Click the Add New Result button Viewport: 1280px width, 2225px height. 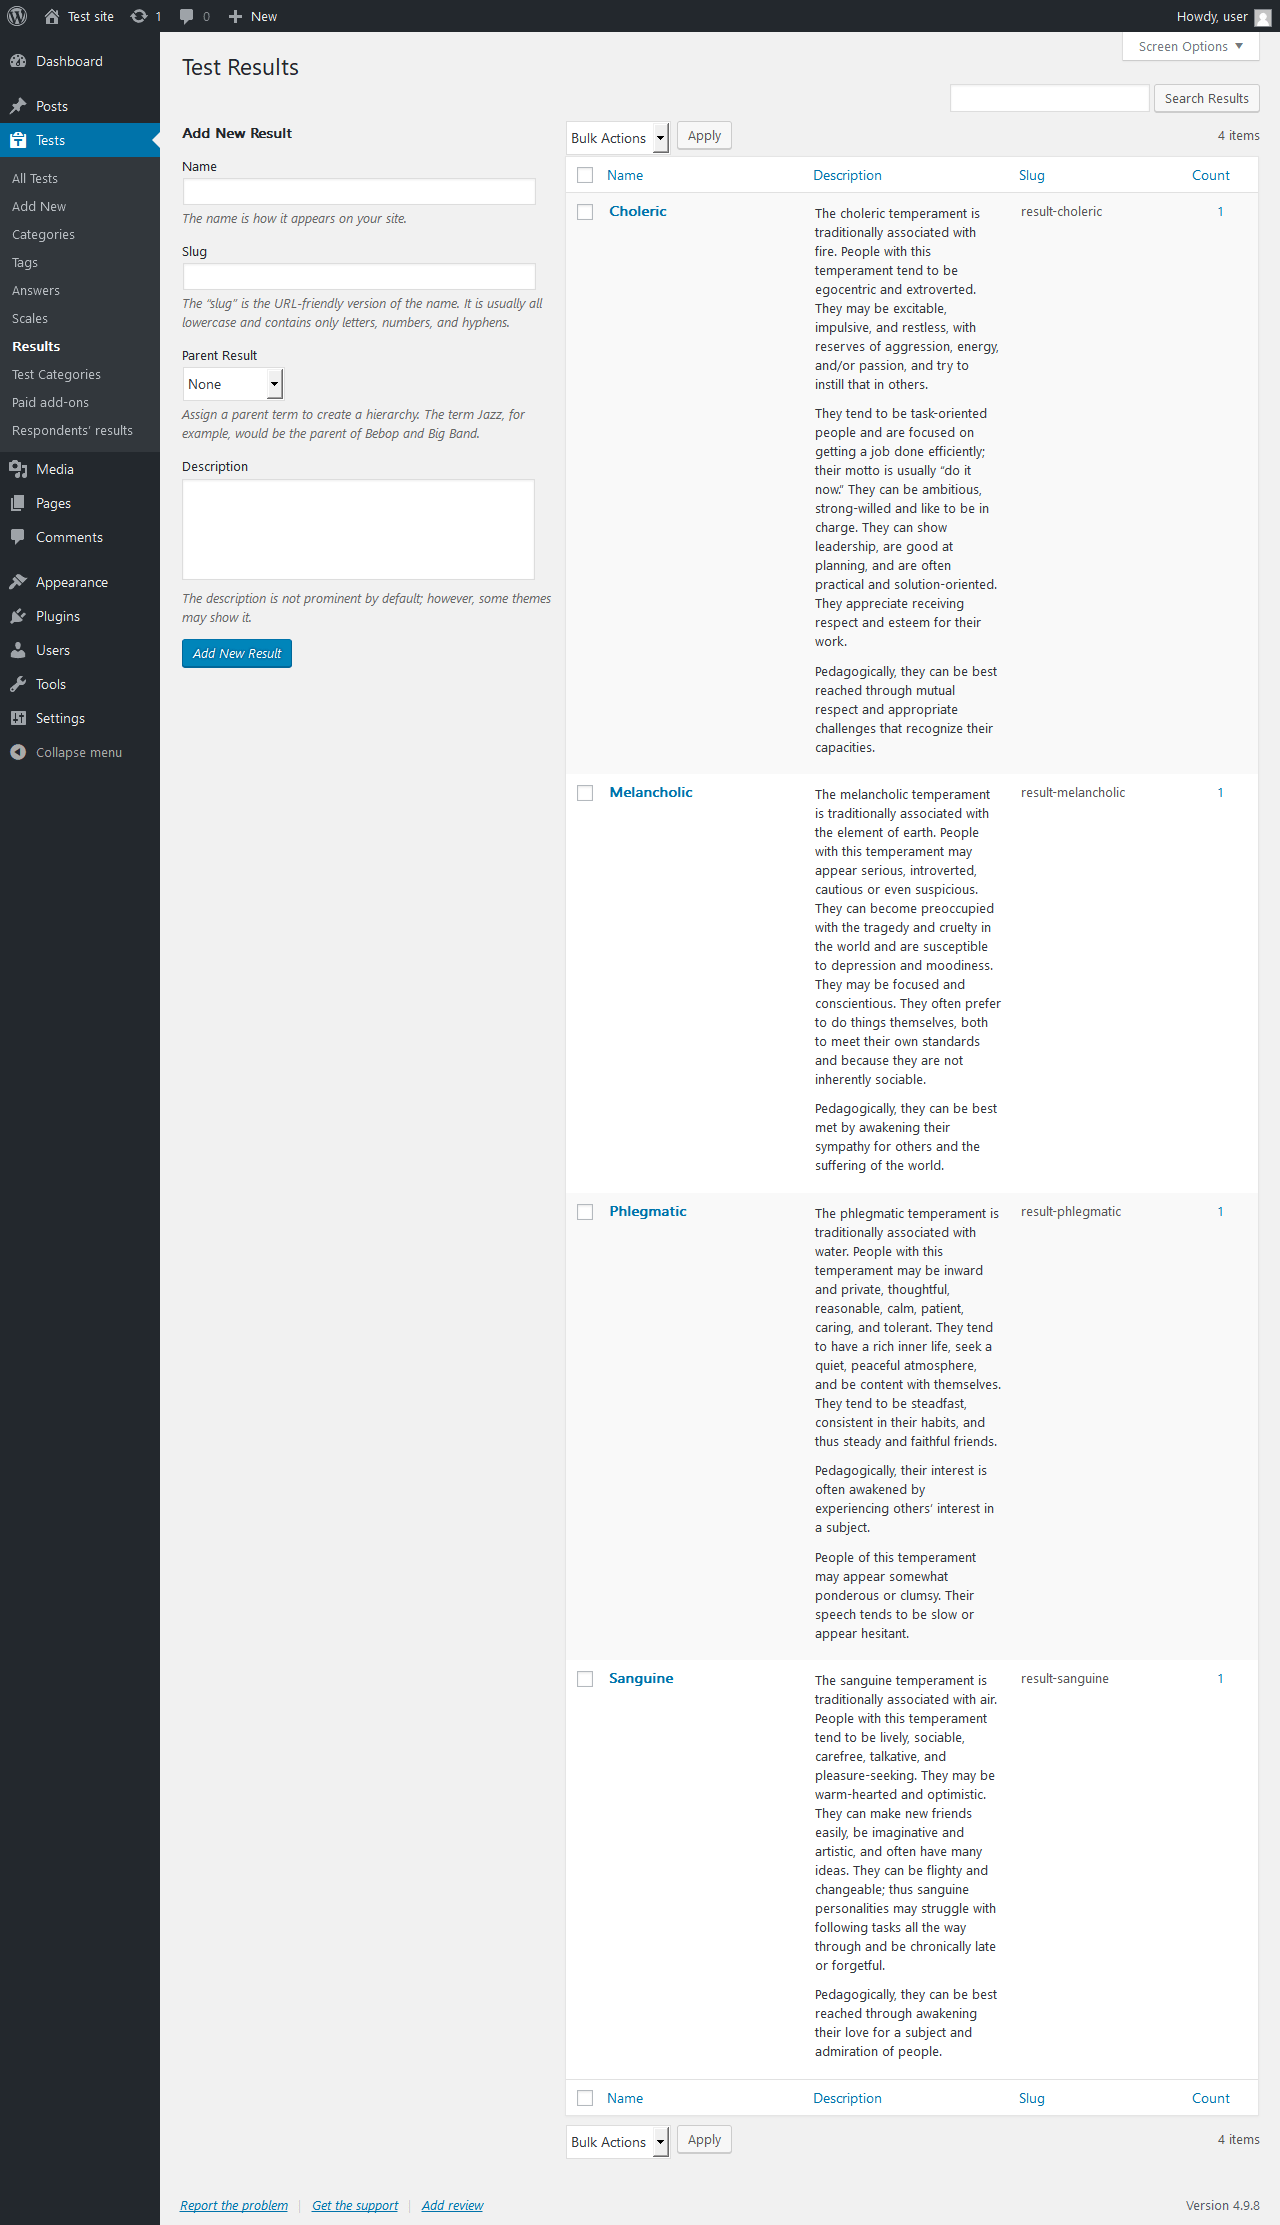click(237, 653)
